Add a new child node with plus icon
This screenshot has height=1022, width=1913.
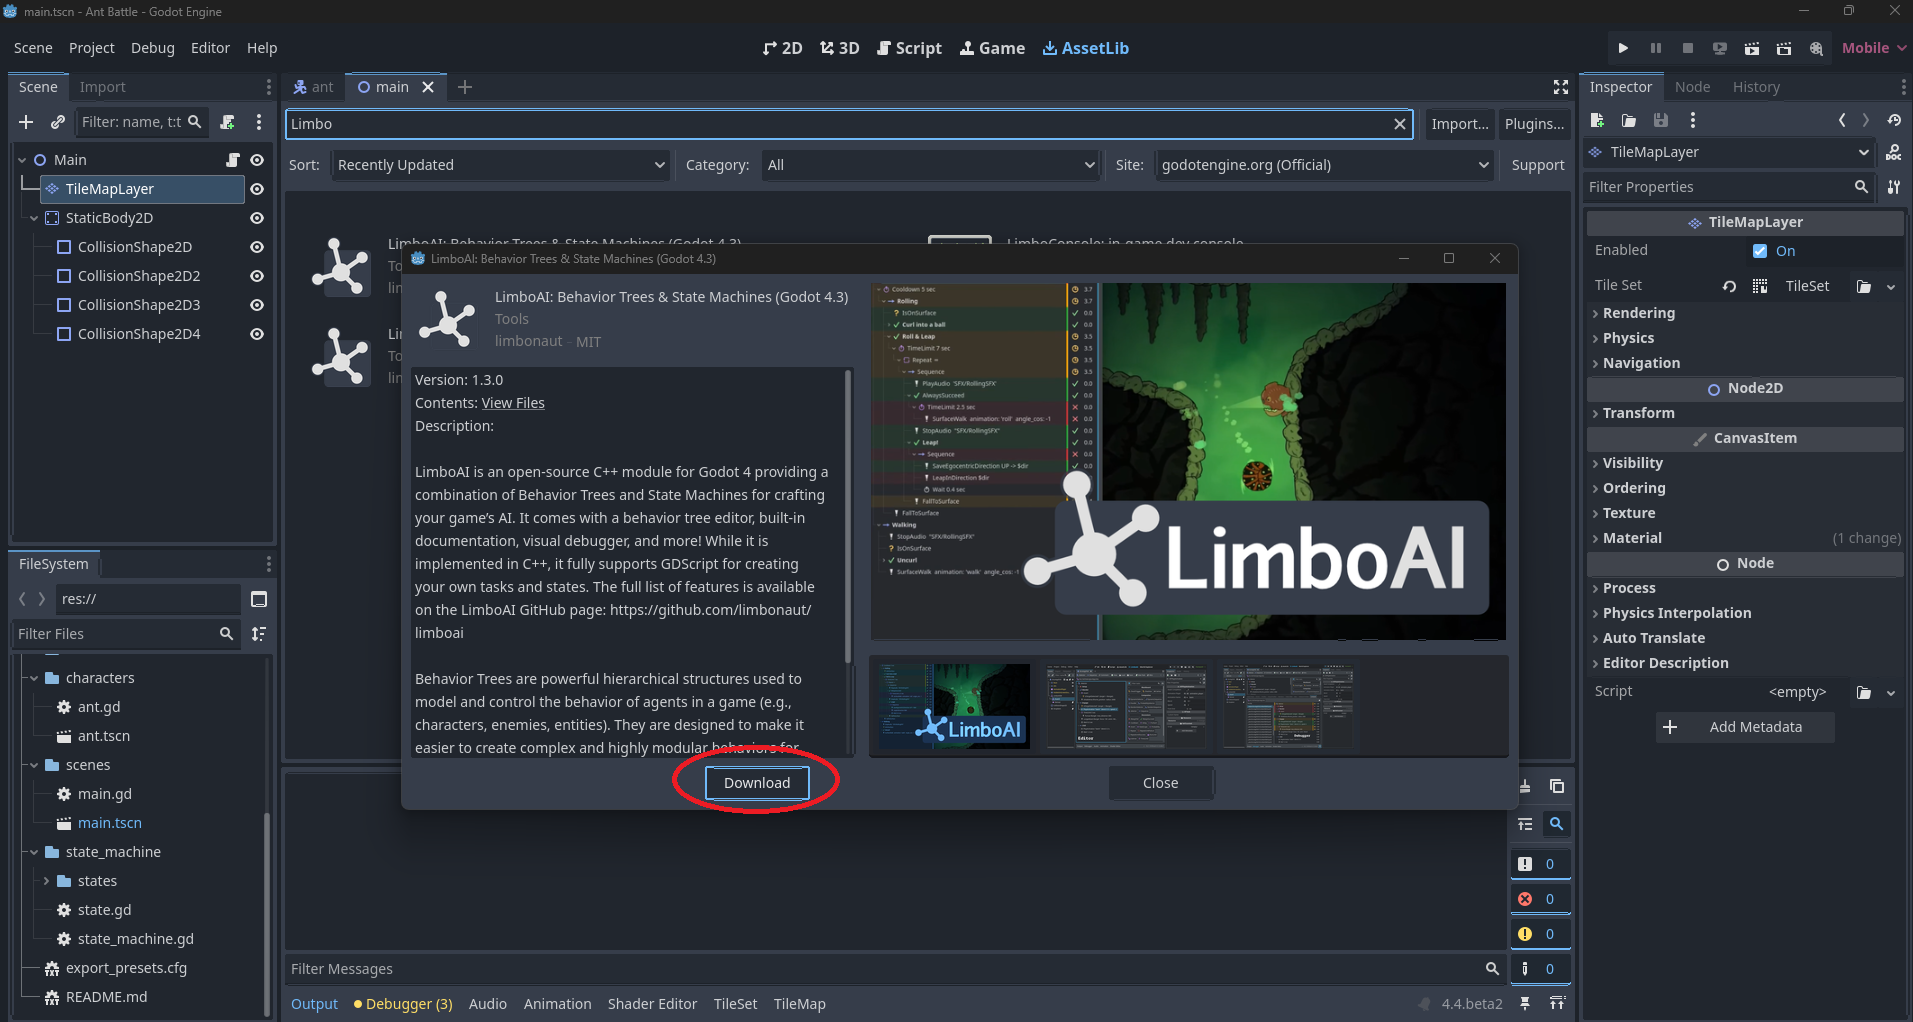click(x=26, y=122)
